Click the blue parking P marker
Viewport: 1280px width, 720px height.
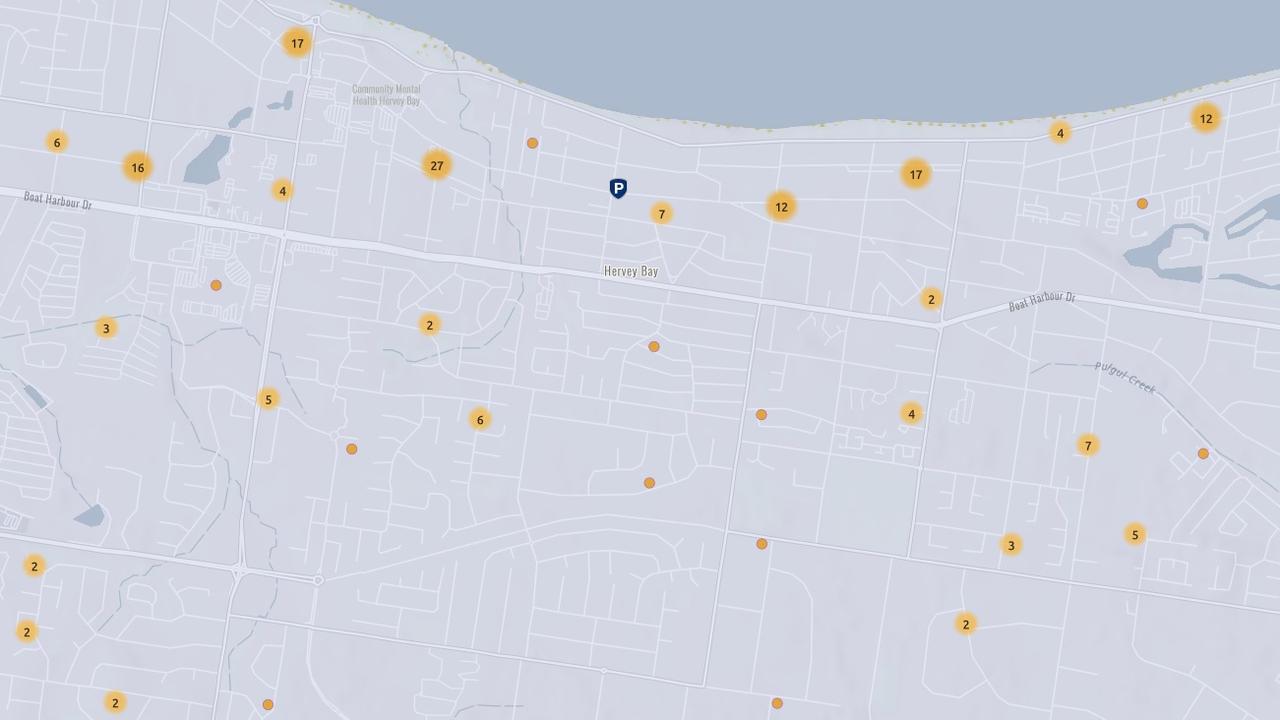(x=618, y=188)
